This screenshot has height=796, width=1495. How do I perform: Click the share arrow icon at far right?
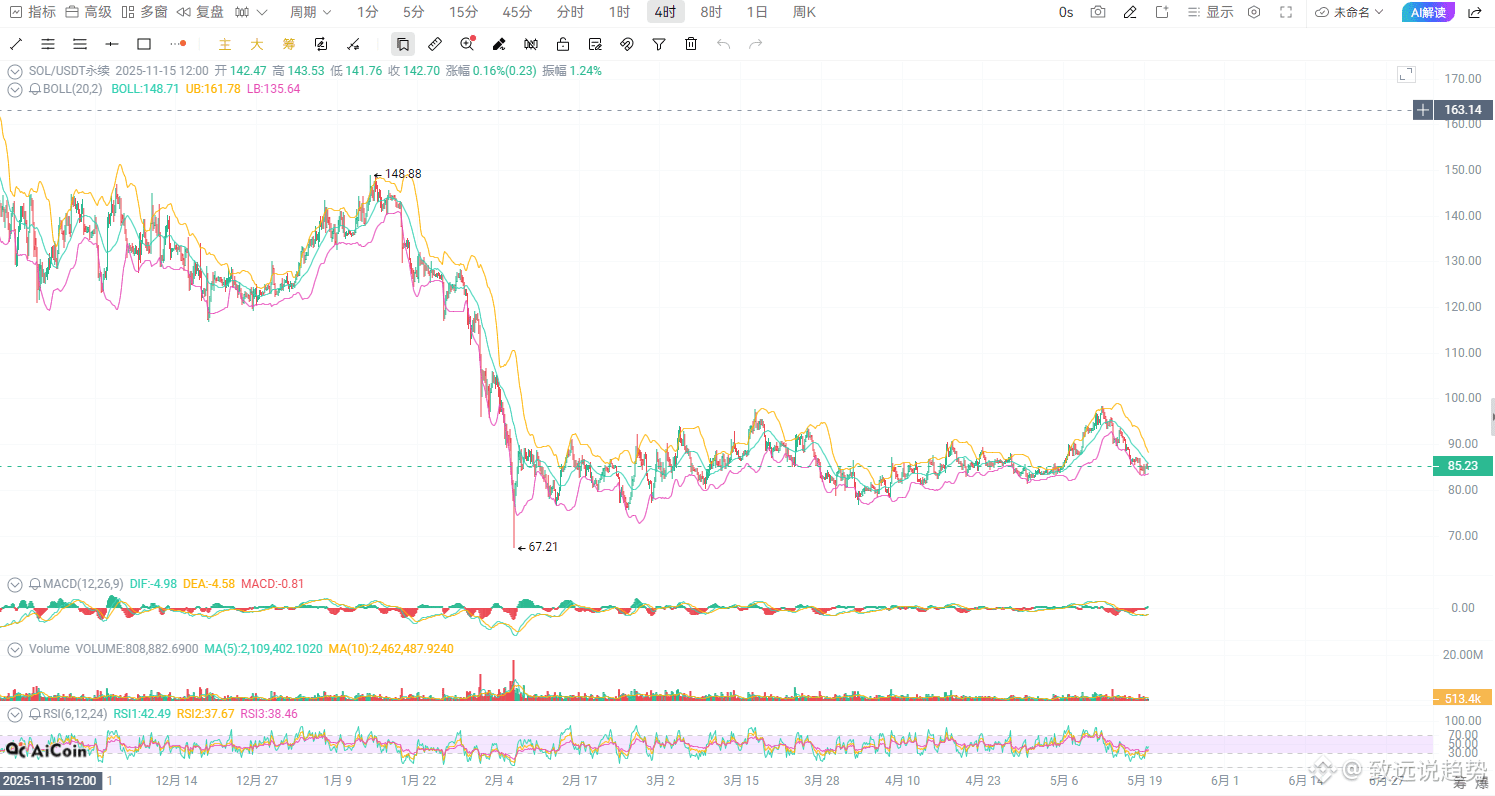(1474, 12)
